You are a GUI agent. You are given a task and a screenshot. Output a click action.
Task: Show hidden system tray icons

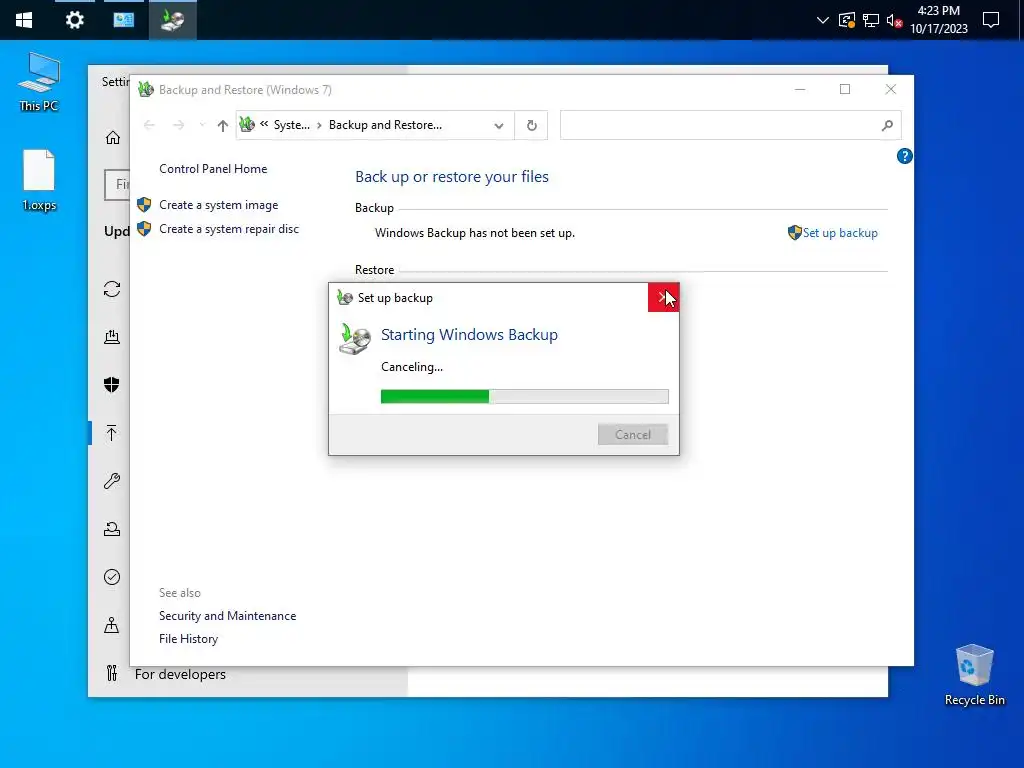[823, 20]
